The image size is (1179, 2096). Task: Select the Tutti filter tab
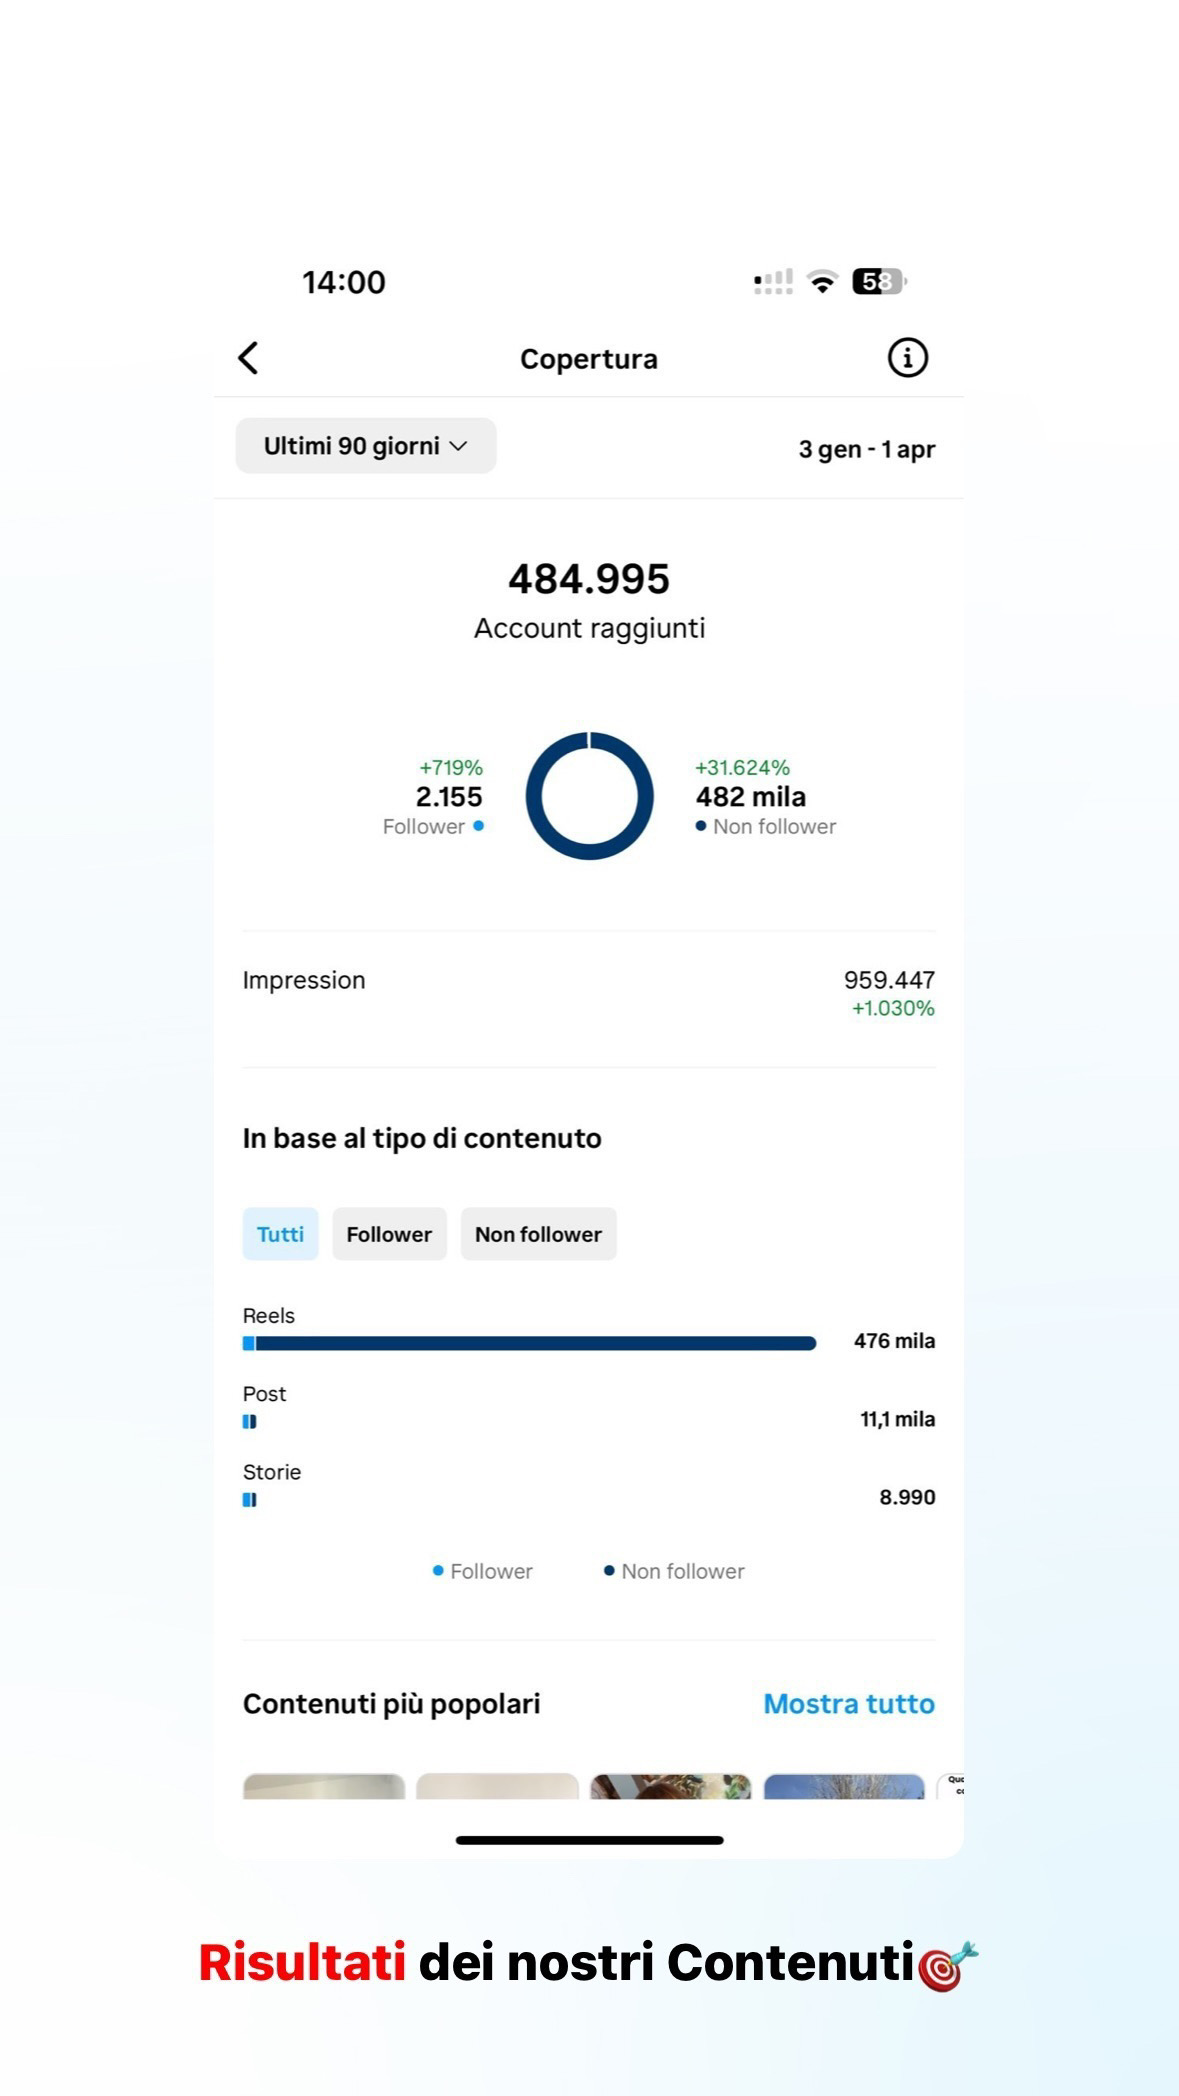(280, 1234)
